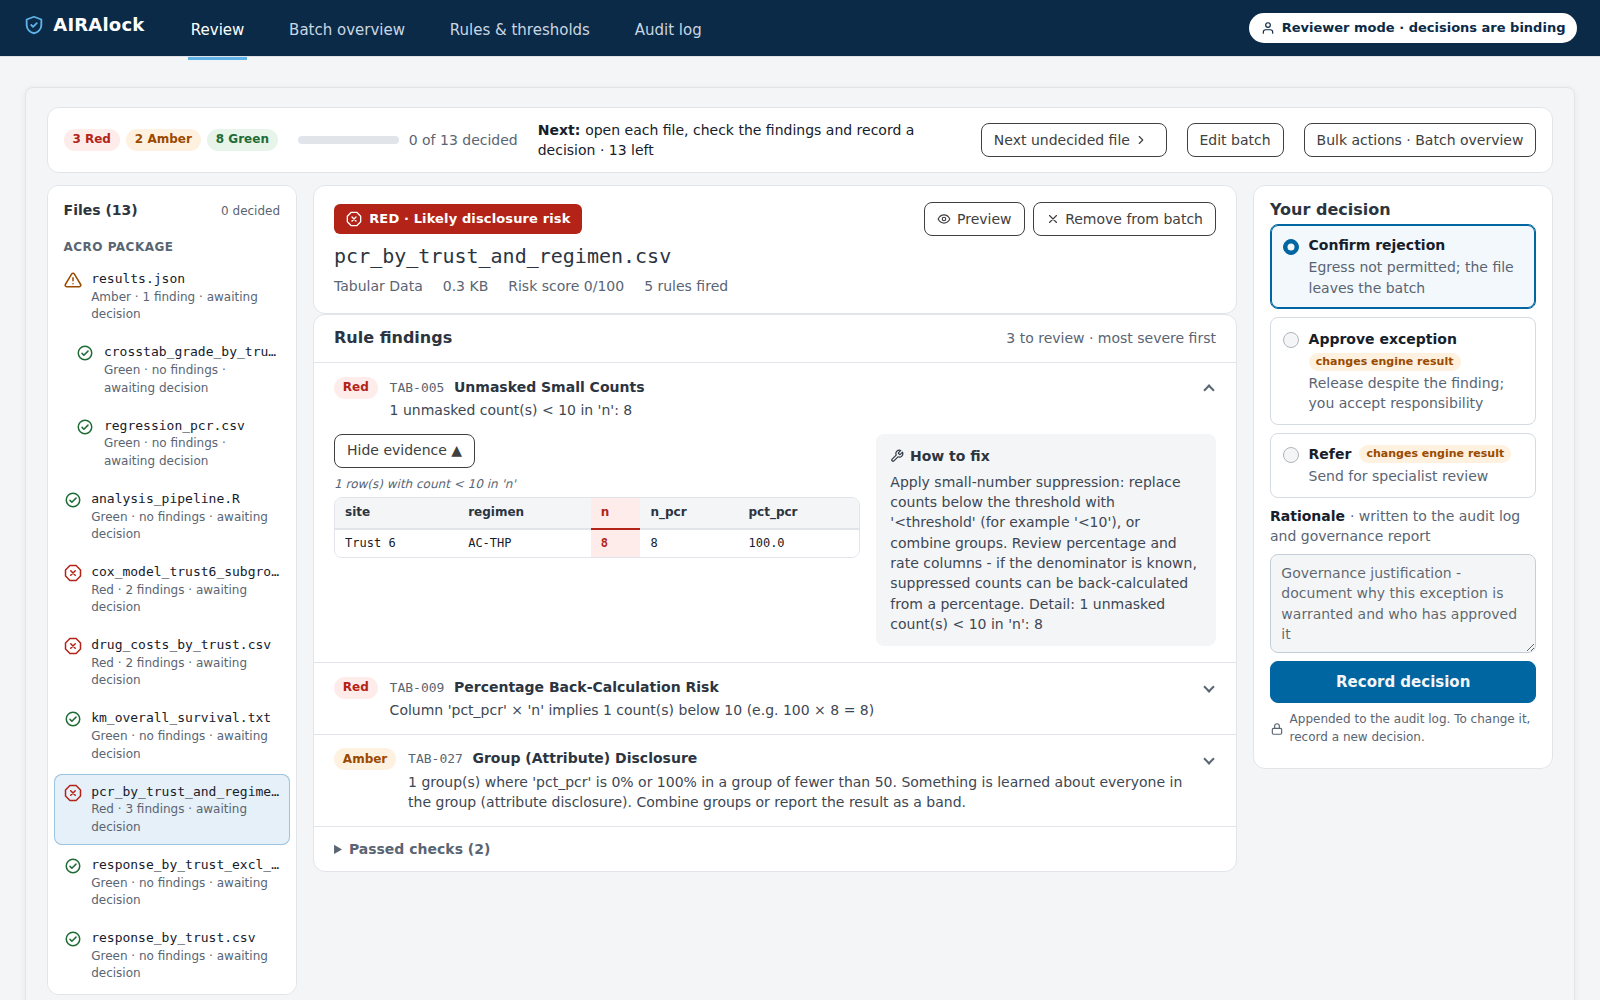Viewport: 1600px width, 1000px height.
Task: Open the Audit log tab
Action: 668,30
